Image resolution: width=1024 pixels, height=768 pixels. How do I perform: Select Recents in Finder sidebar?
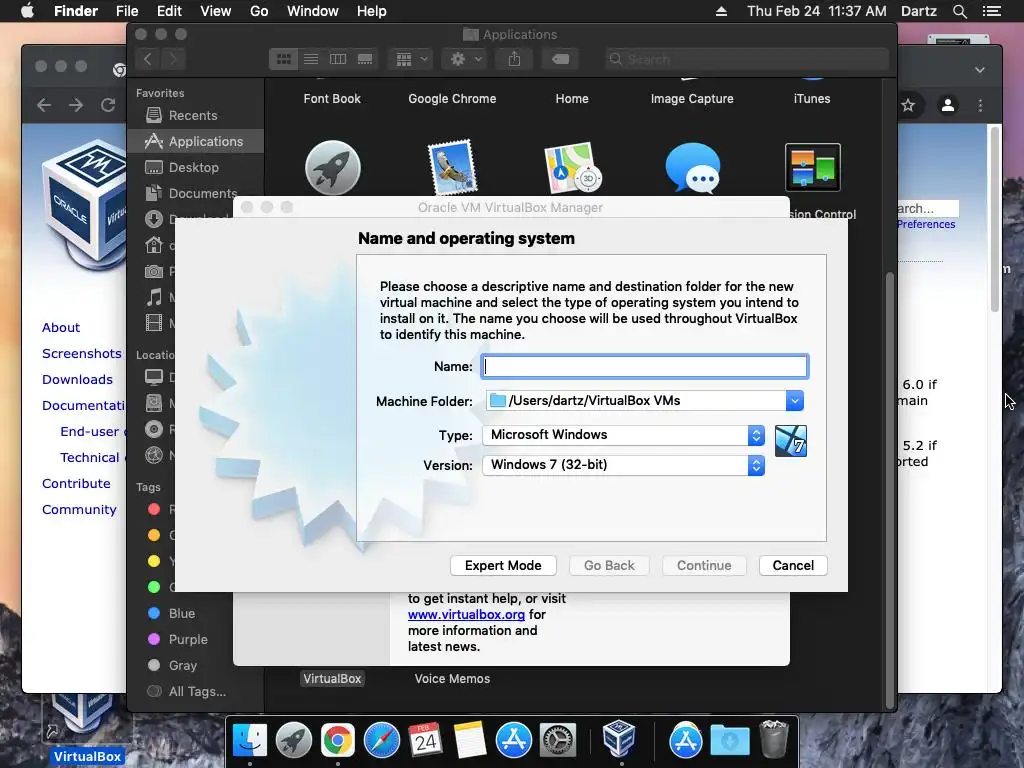click(x=195, y=116)
